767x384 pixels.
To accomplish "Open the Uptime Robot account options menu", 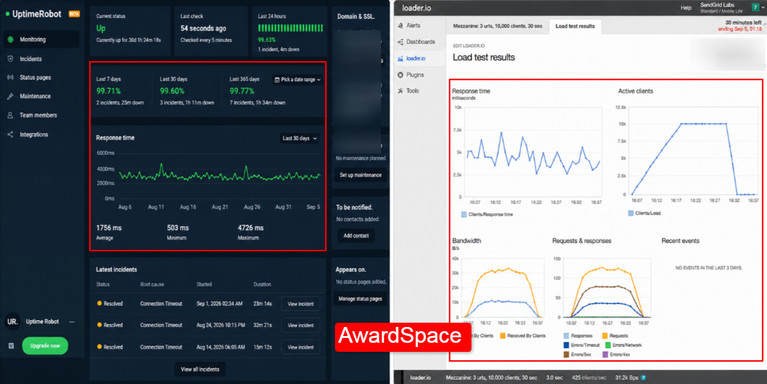I will click(72, 322).
